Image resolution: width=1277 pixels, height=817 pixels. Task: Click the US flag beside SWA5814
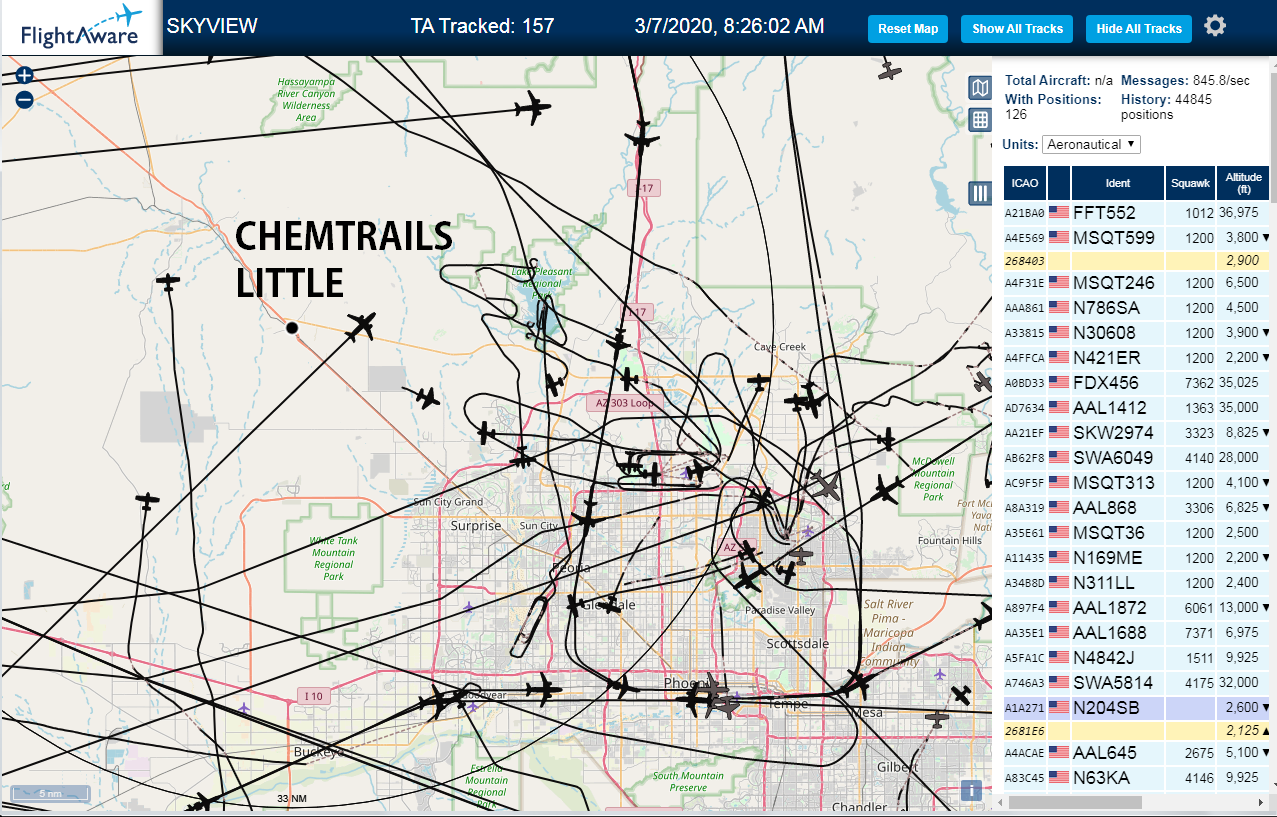(1059, 682)
